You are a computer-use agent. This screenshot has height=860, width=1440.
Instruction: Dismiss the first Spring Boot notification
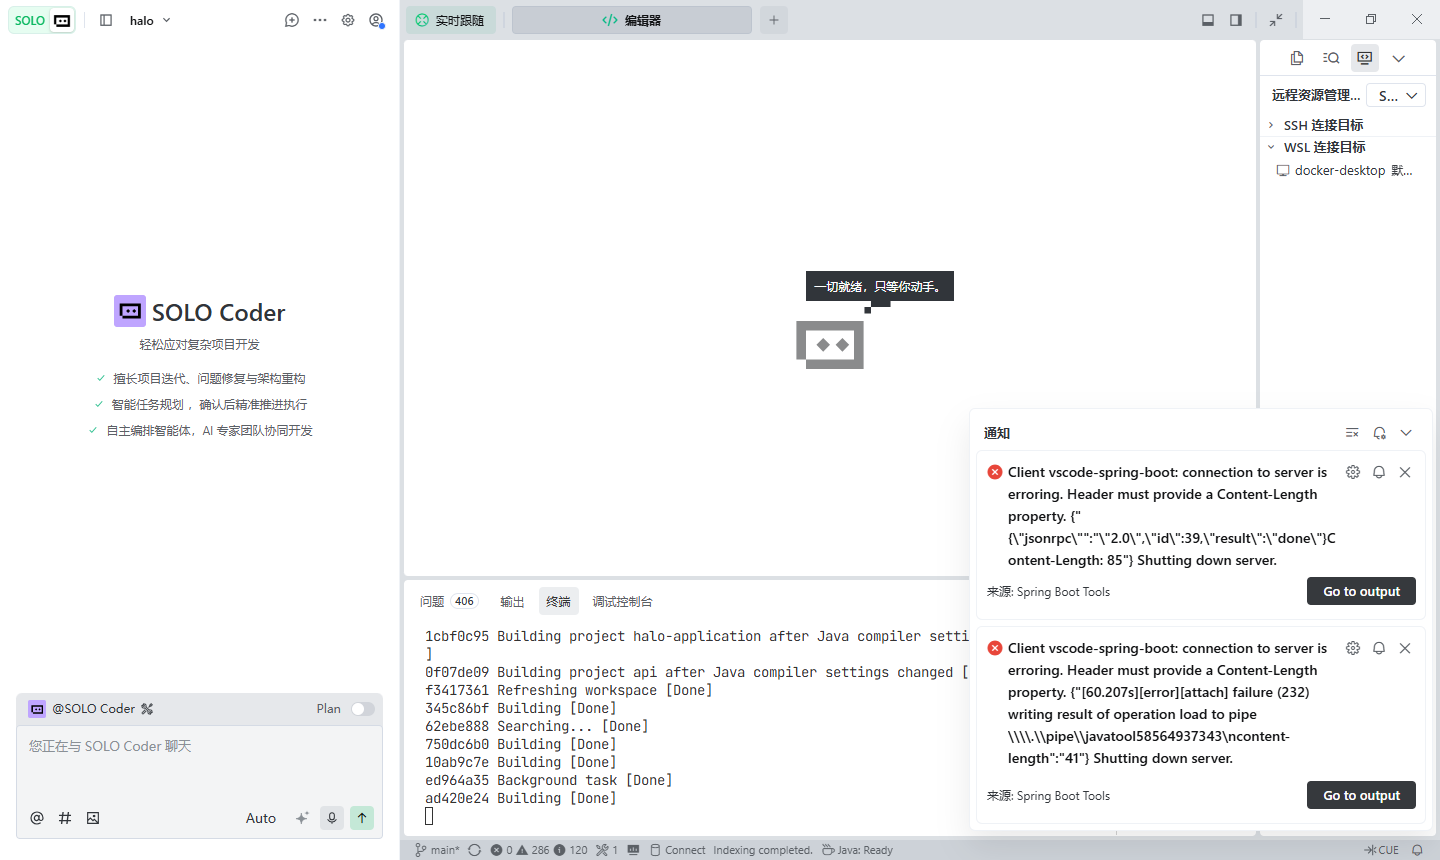[1405, 472]
